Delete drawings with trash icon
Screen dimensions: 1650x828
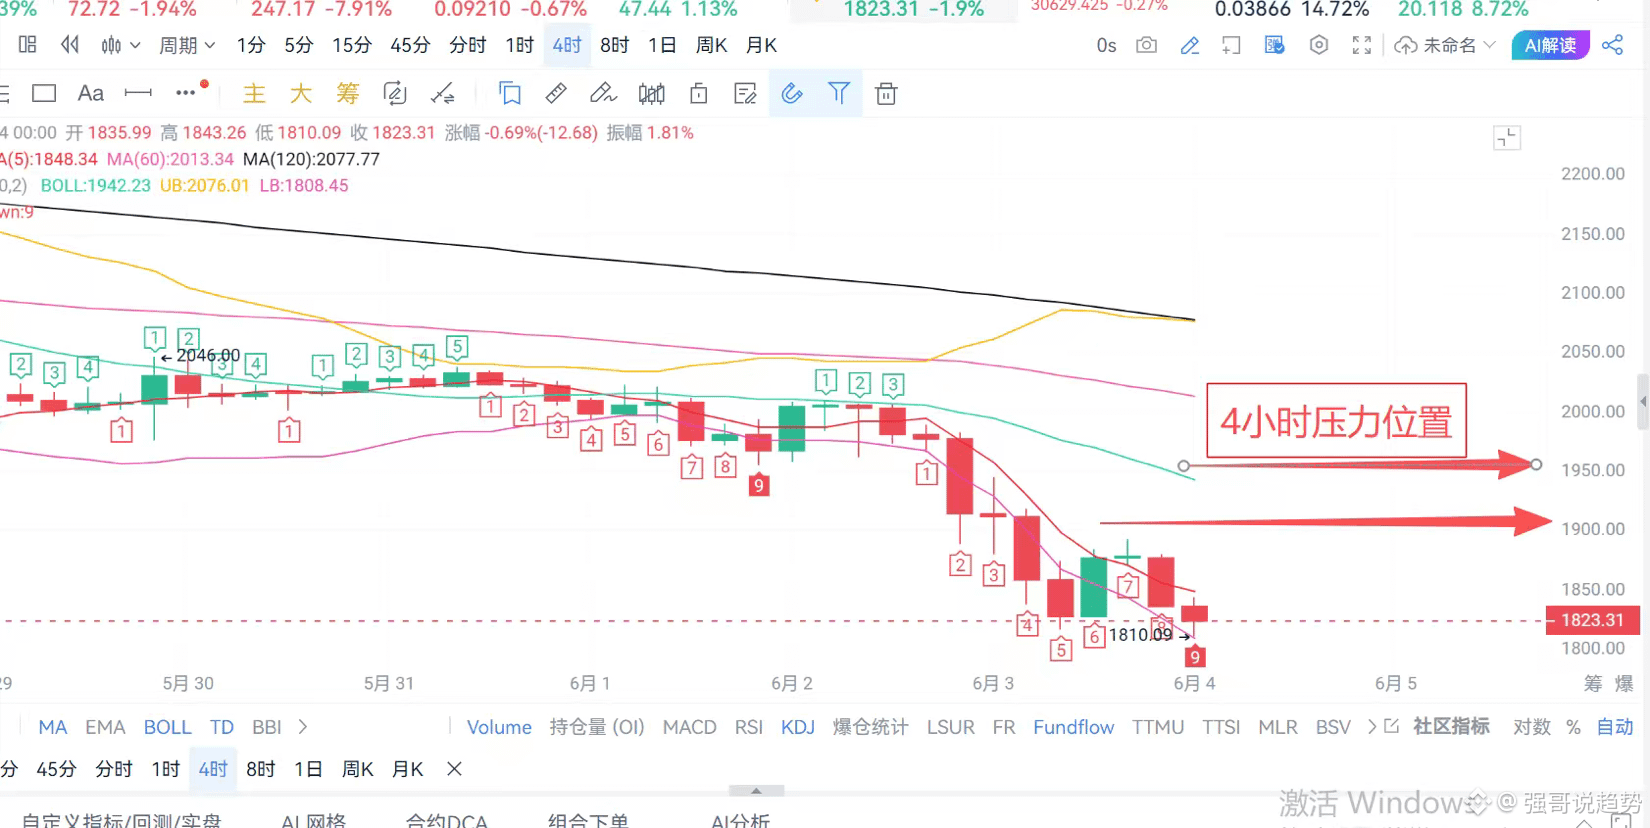pyautogui.click(x=886, y=94)
